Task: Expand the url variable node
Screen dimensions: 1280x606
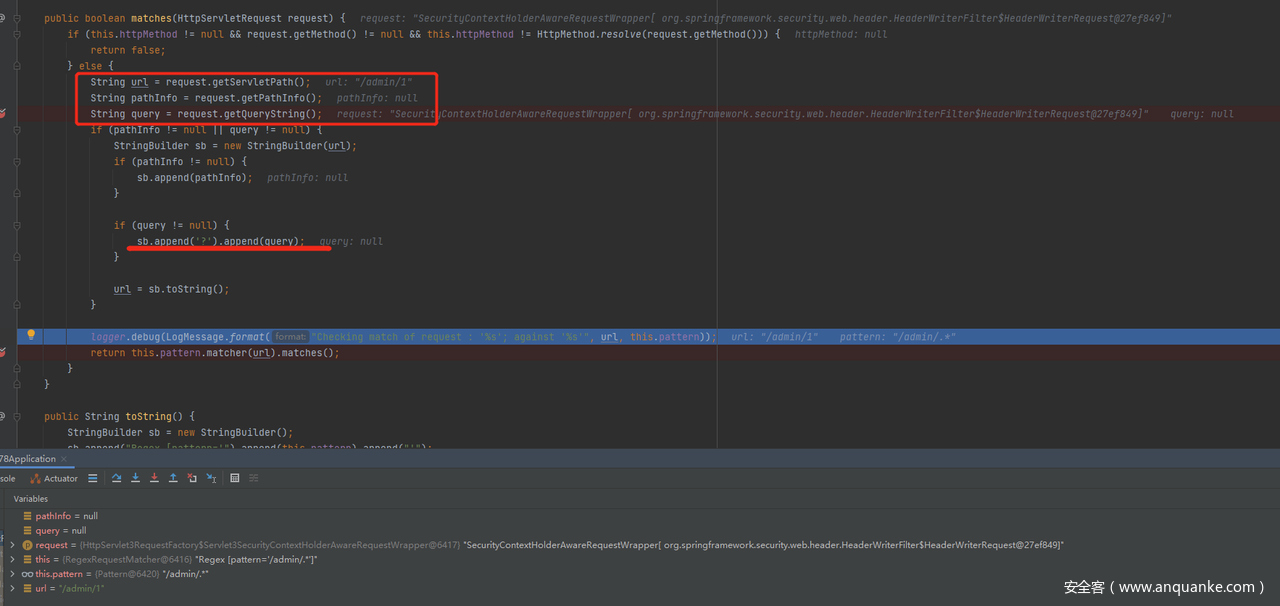Action: [12, 589]
